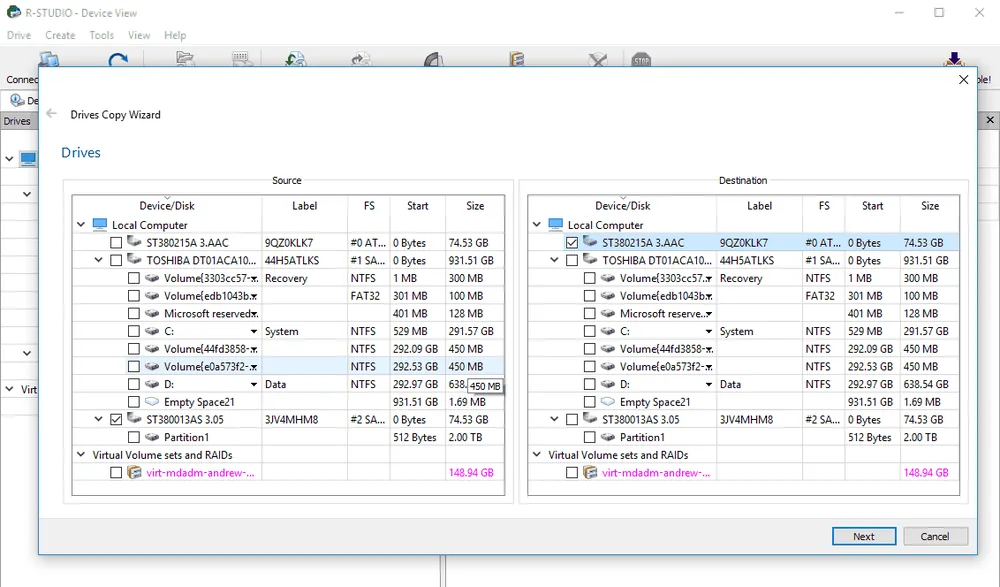Check source D: partition checkbox
This screenshot has height=587, width=1000.
coord(133,384)
